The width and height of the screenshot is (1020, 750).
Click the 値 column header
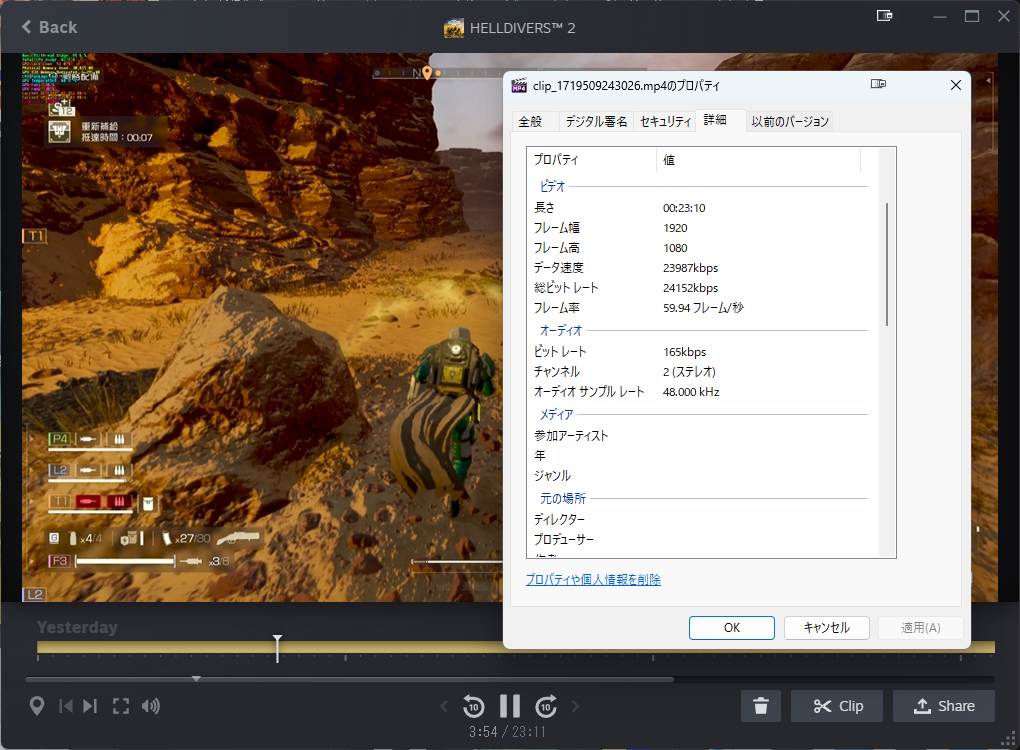coord(758,160)
